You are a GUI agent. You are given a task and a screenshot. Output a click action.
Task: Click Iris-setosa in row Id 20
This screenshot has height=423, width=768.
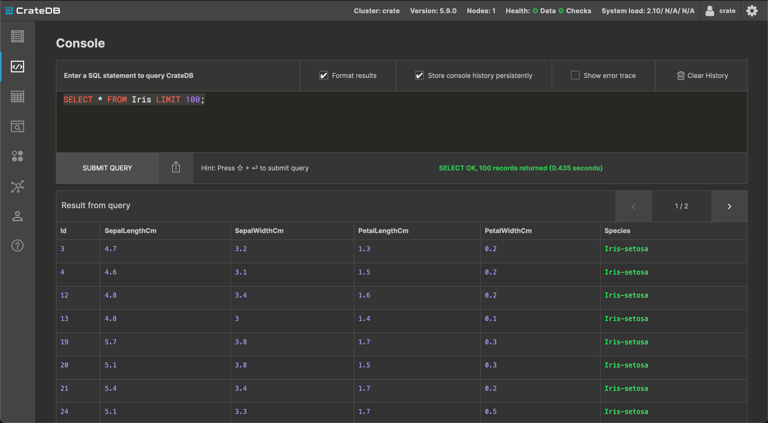point(626,365)
